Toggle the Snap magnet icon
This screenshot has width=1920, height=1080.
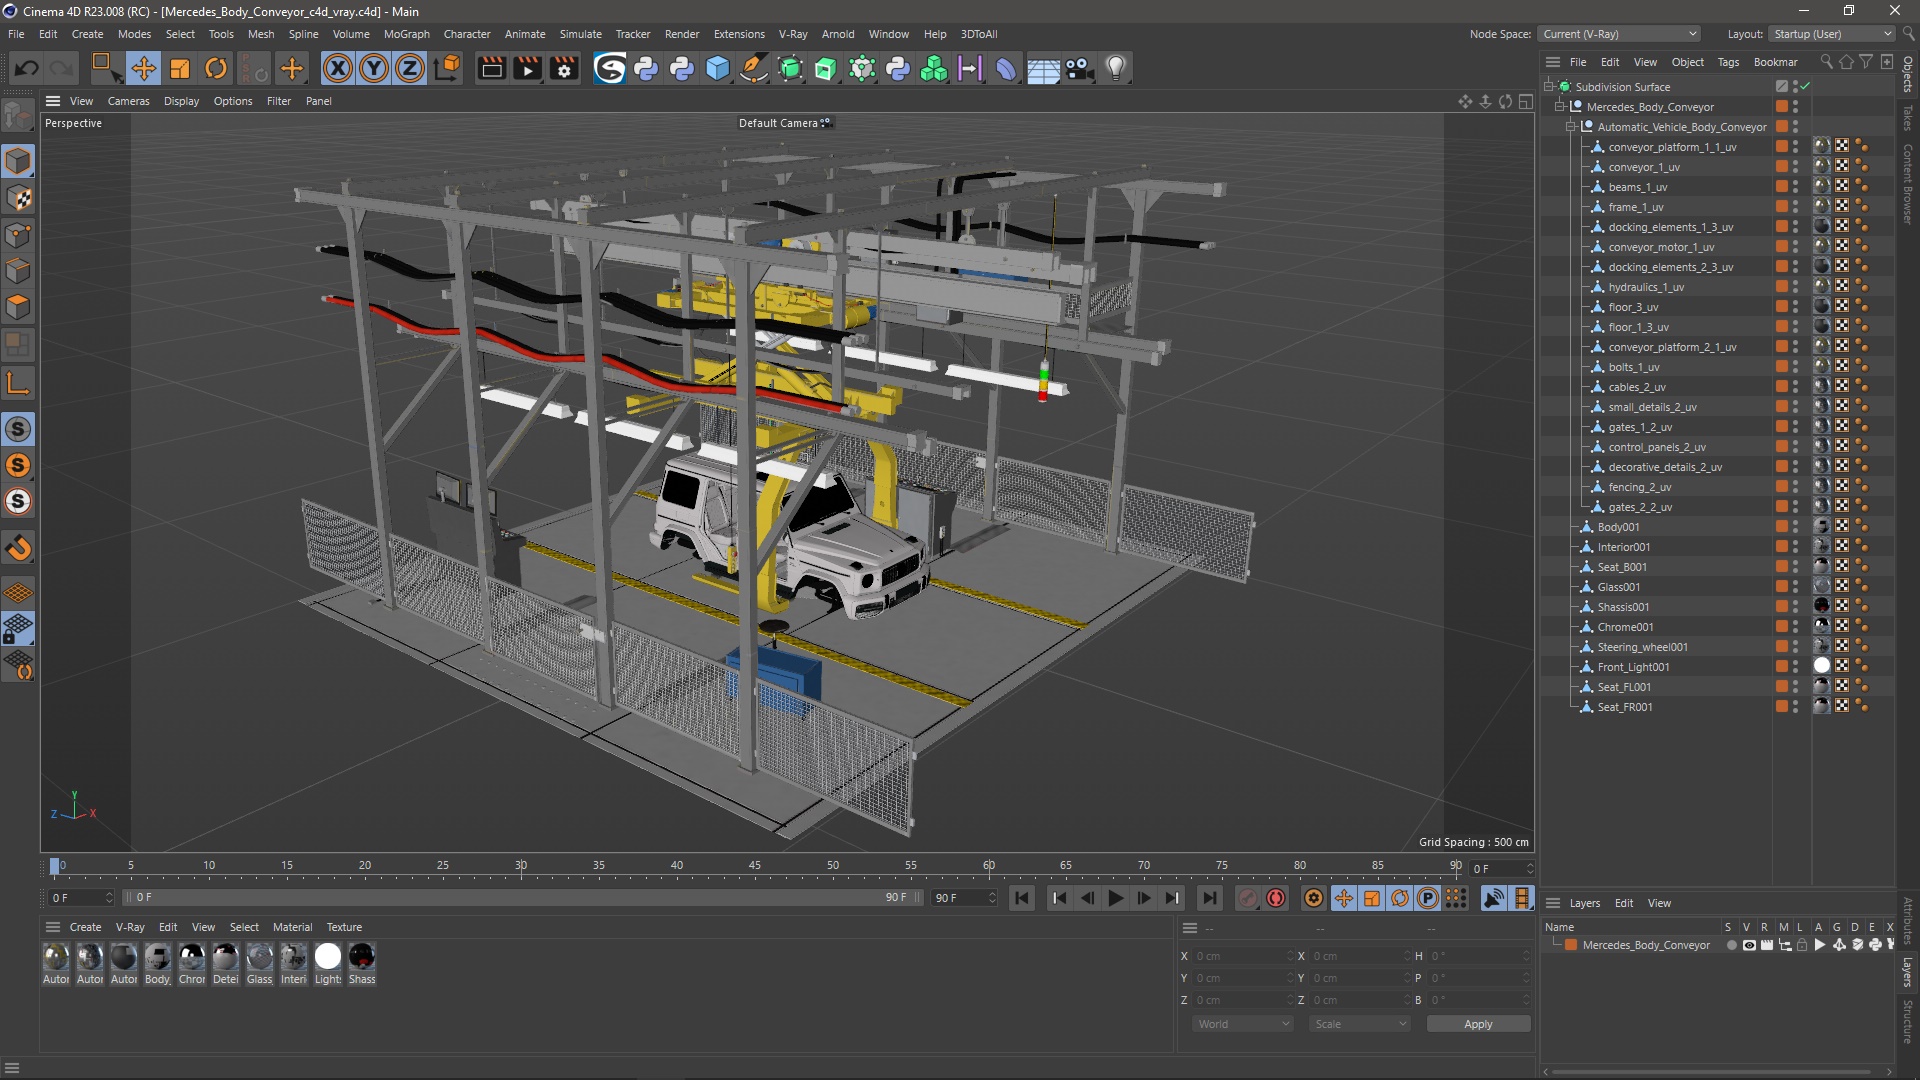18,548
